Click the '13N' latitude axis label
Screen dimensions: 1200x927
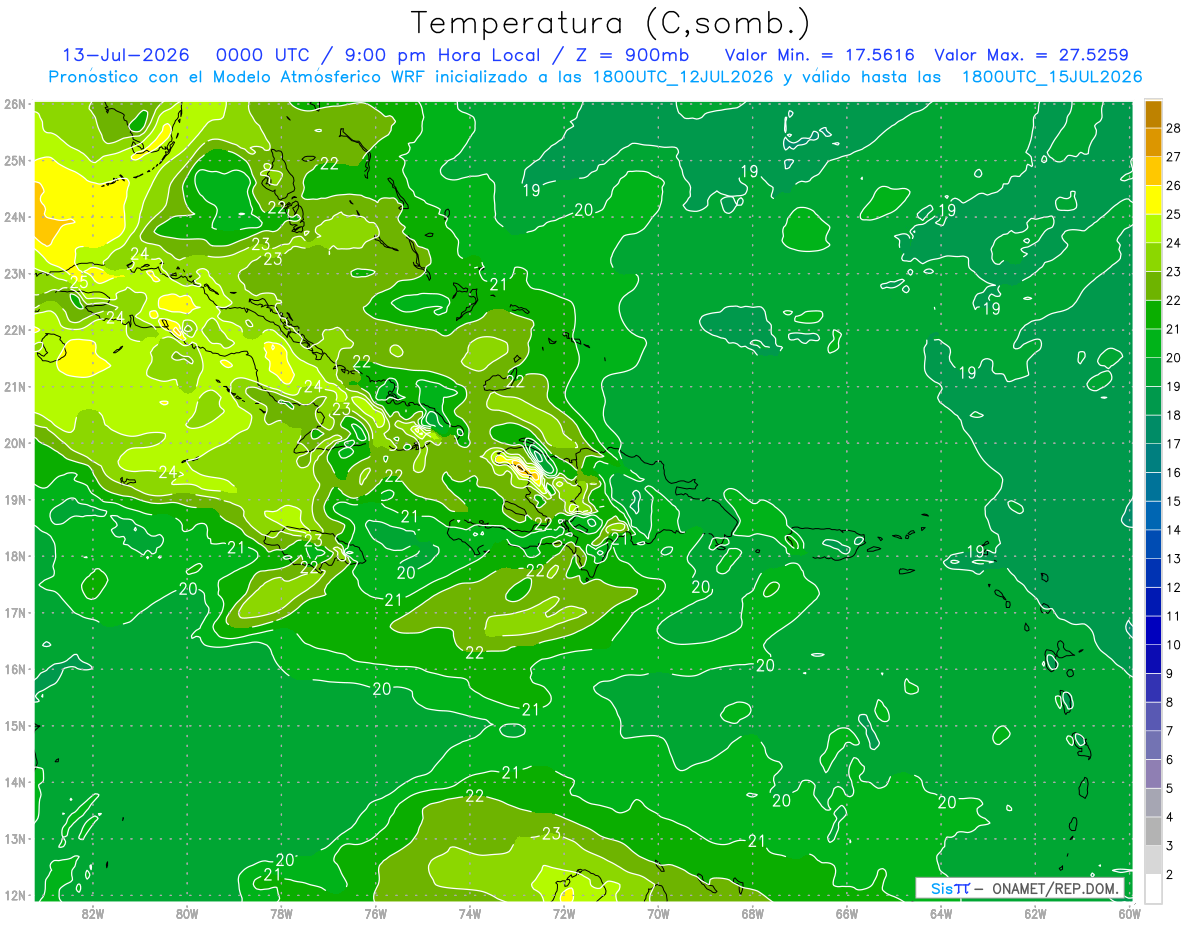pyautogui.click(x=14, y=838)
